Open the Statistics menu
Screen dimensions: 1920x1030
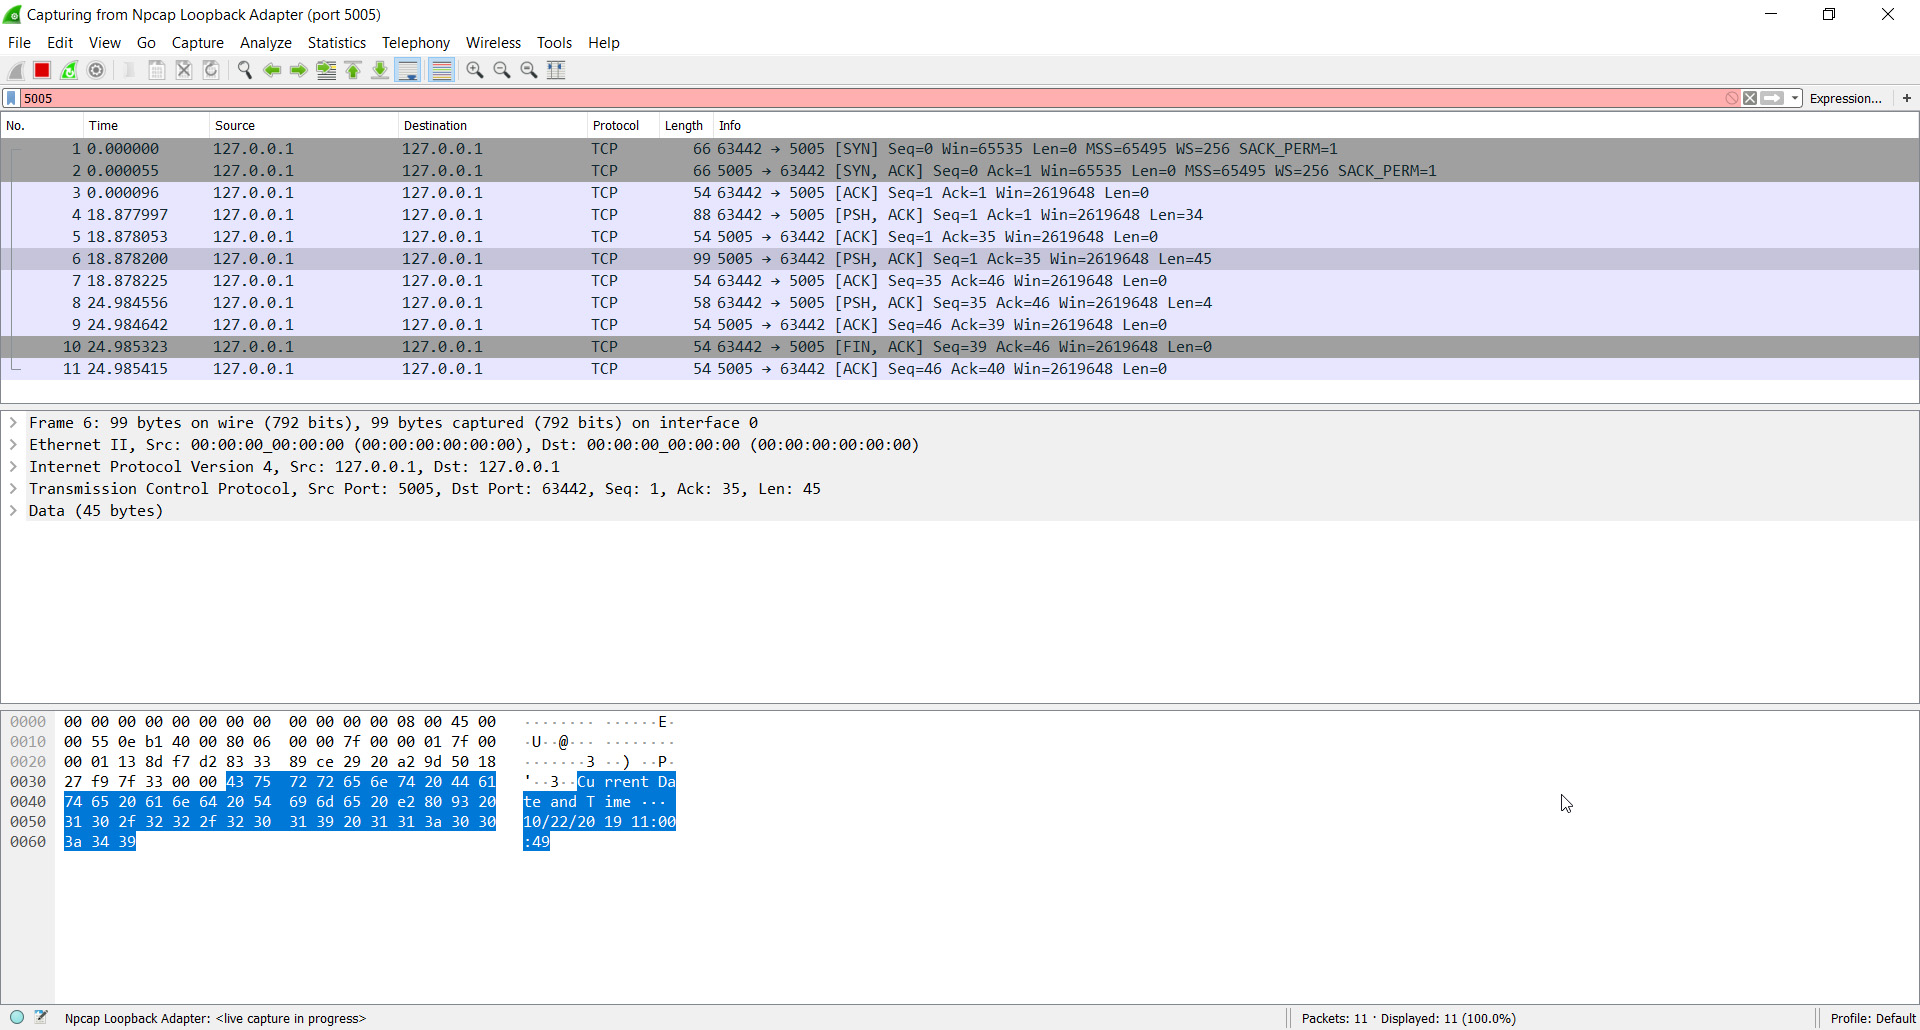(x=336, y=43)
